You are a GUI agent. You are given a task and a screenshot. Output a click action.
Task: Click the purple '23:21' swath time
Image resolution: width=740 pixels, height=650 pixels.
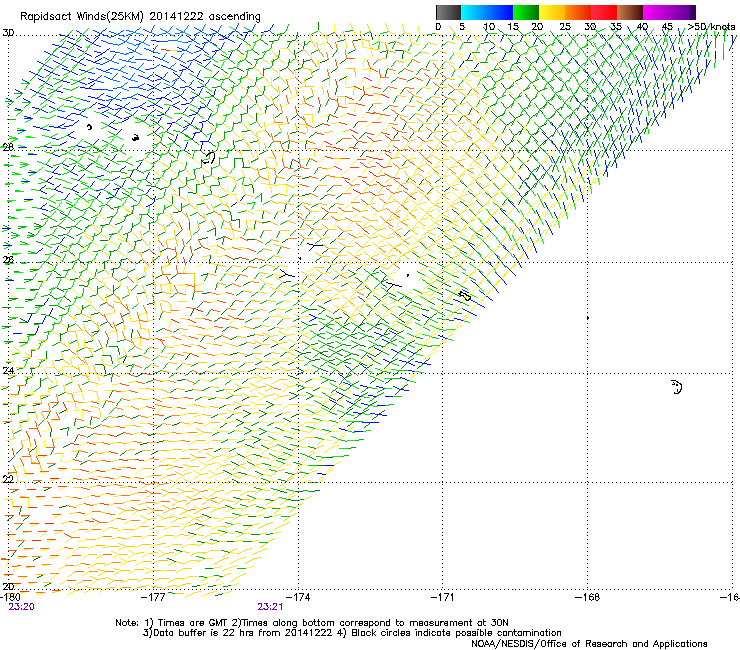coord(270,607)
